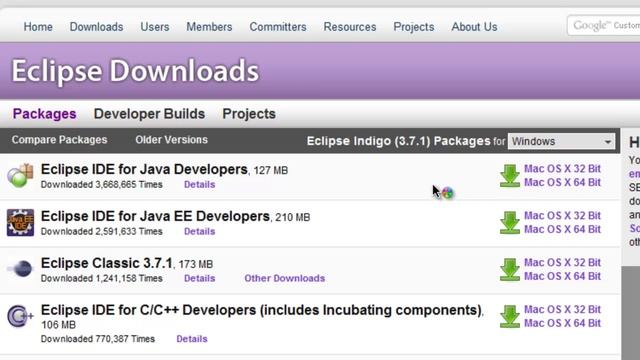Click the '173 MB' size label

[196, 264]
